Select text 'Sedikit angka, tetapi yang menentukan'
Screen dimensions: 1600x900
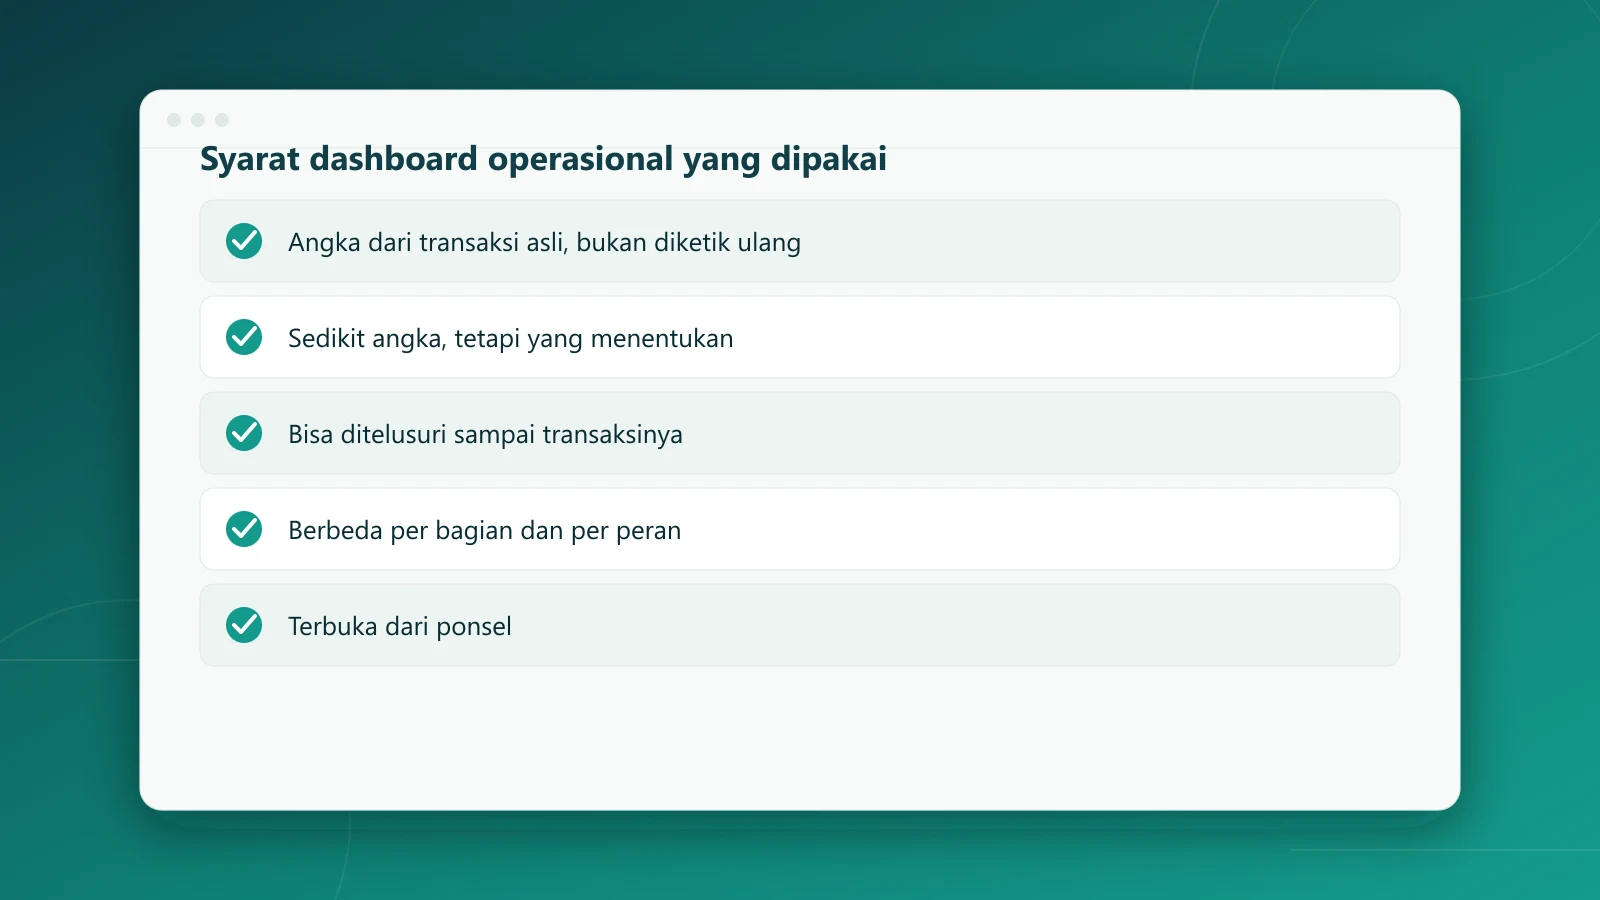point(510,339)
